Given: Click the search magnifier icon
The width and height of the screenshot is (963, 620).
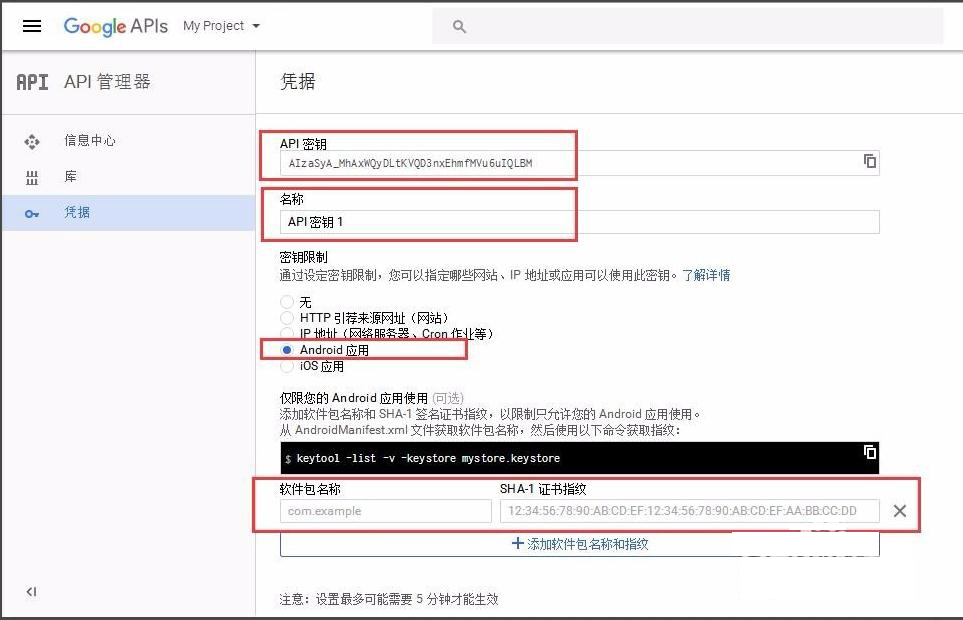Looking at the screenshot, I should pos(459,26).
